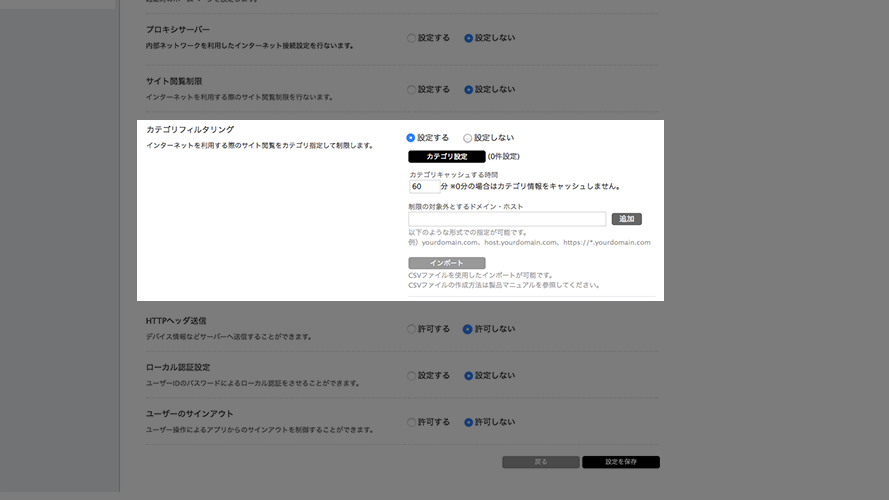Click the 制限の対象外とするドメイン・ホスト label
889x500 pixels.
pyautogui.click(x=465, y=206)
